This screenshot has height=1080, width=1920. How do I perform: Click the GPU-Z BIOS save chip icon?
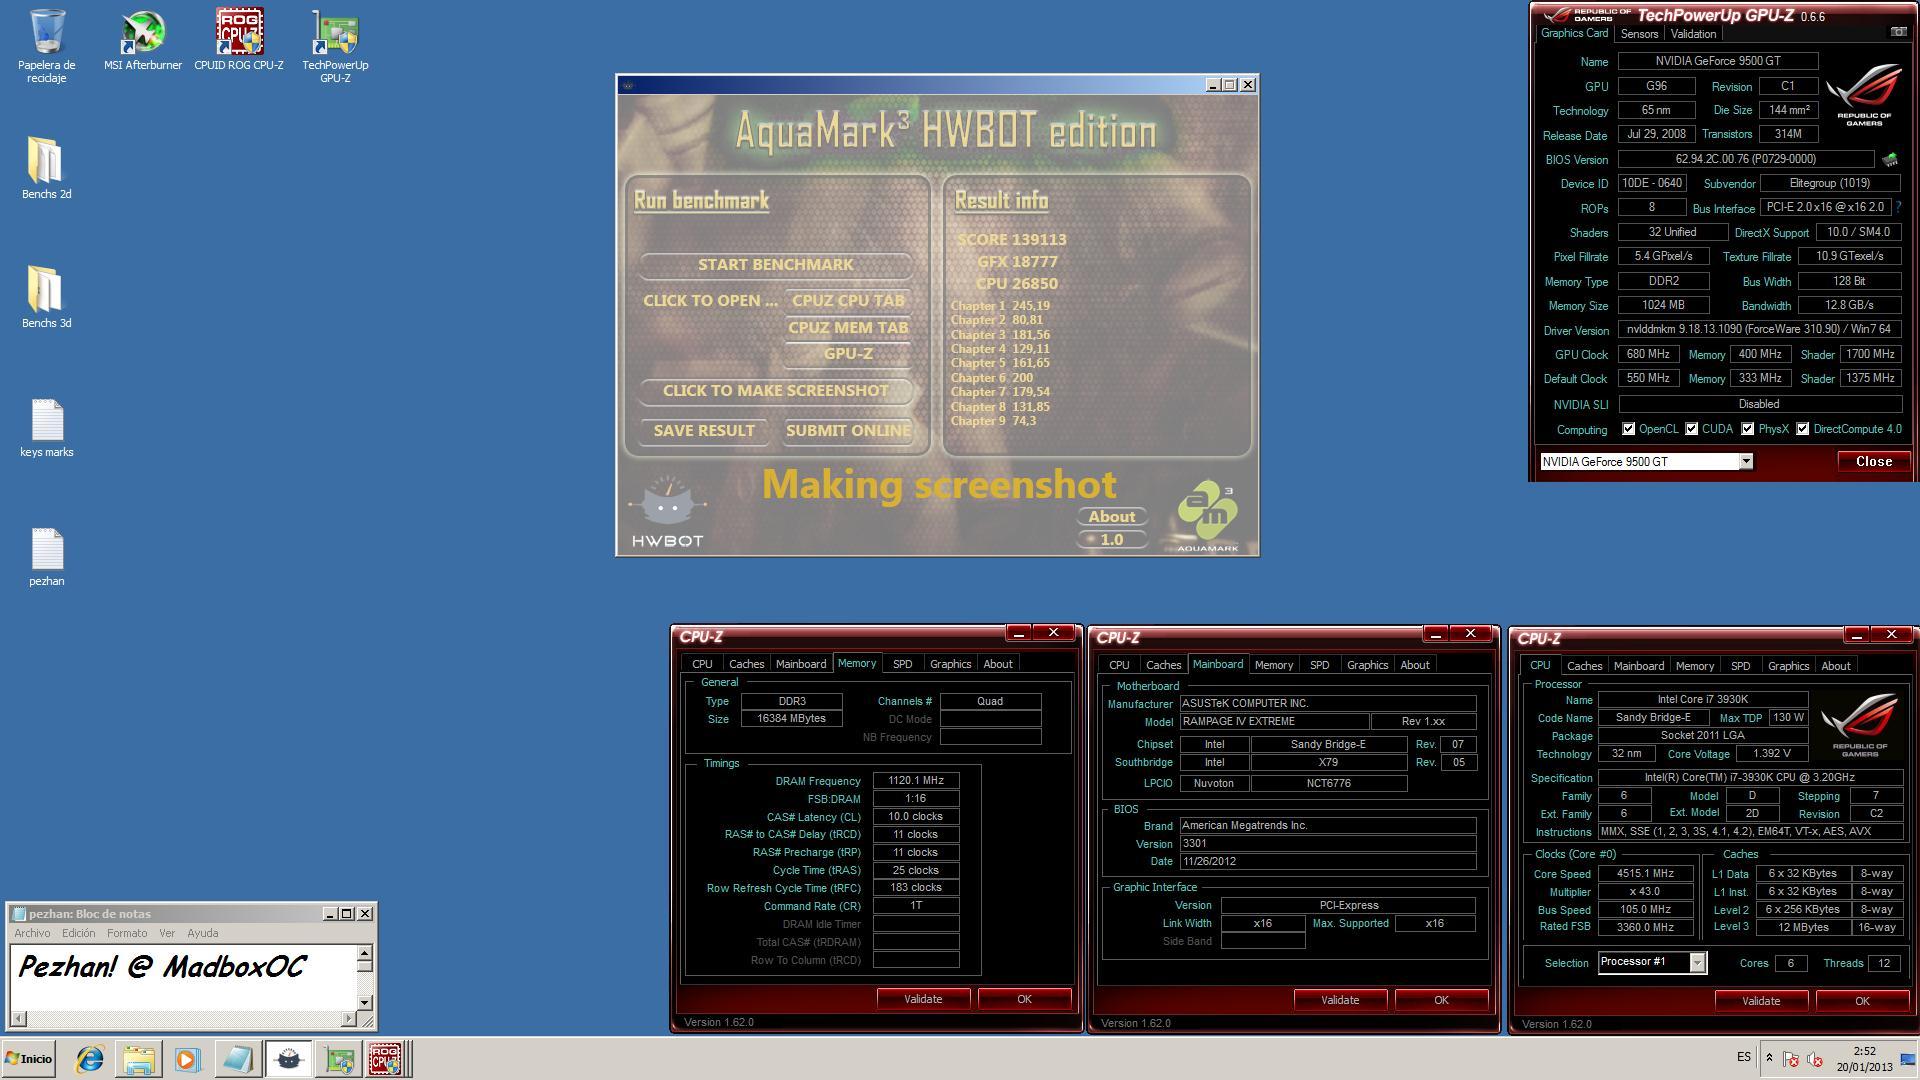pos(1890,159)
